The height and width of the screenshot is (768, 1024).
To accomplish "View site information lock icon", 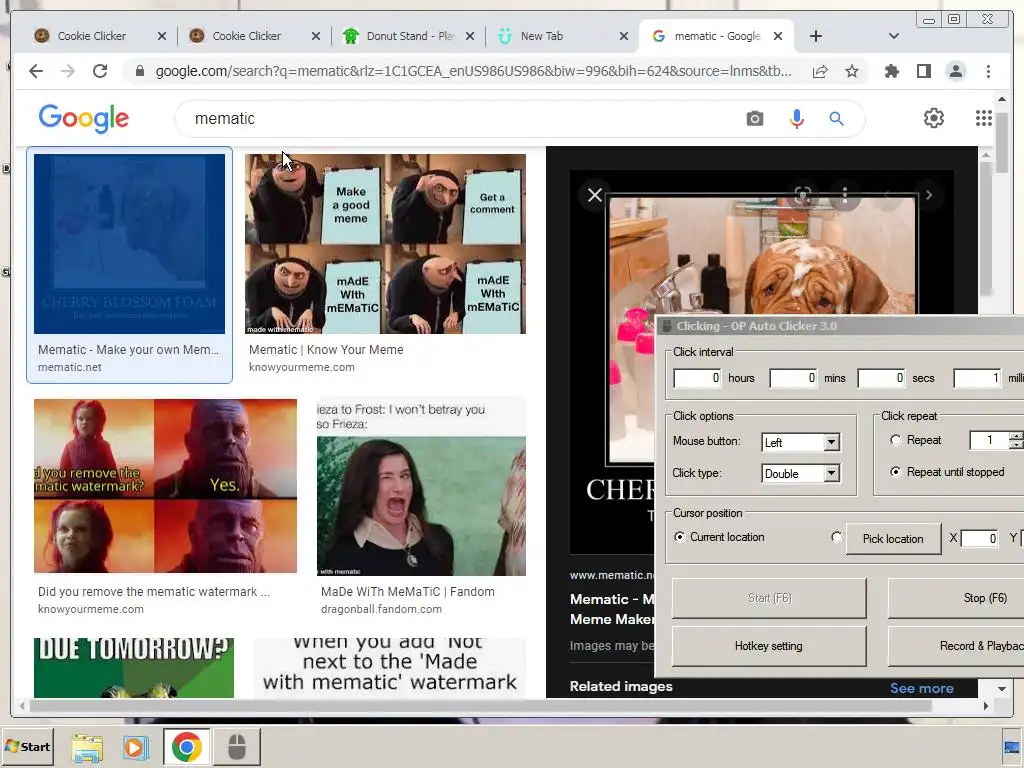I will click(140, 71).
